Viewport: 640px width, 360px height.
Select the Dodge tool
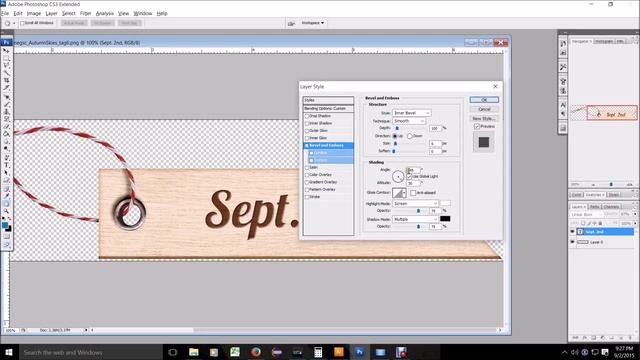pyautogui.click(x=7, y=149)
